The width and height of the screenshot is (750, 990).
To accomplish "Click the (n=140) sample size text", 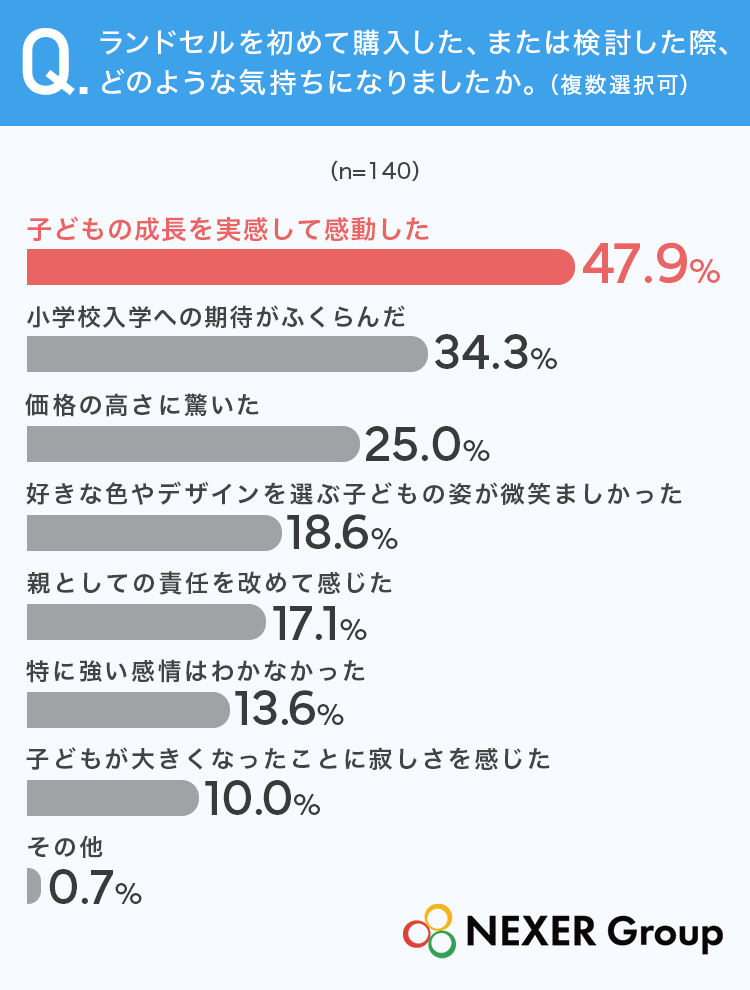I will coord(375,171).
